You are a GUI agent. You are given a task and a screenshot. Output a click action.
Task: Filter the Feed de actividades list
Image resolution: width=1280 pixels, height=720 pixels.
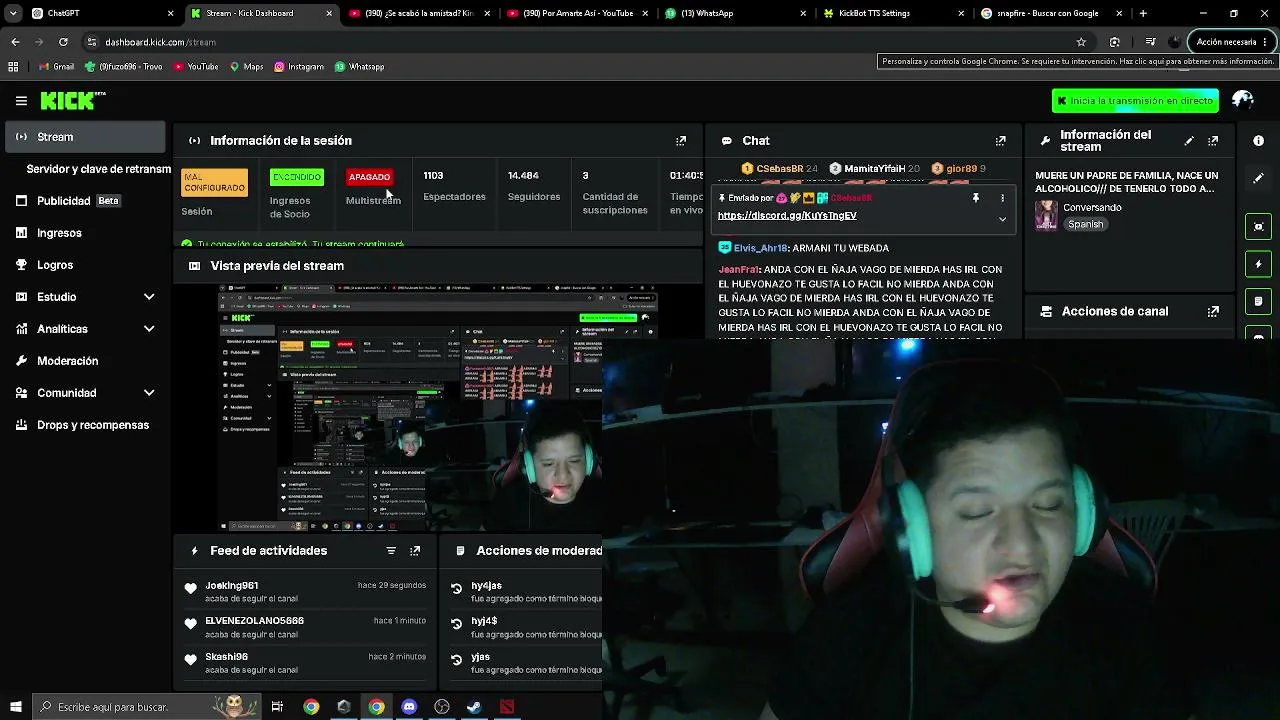391,551
